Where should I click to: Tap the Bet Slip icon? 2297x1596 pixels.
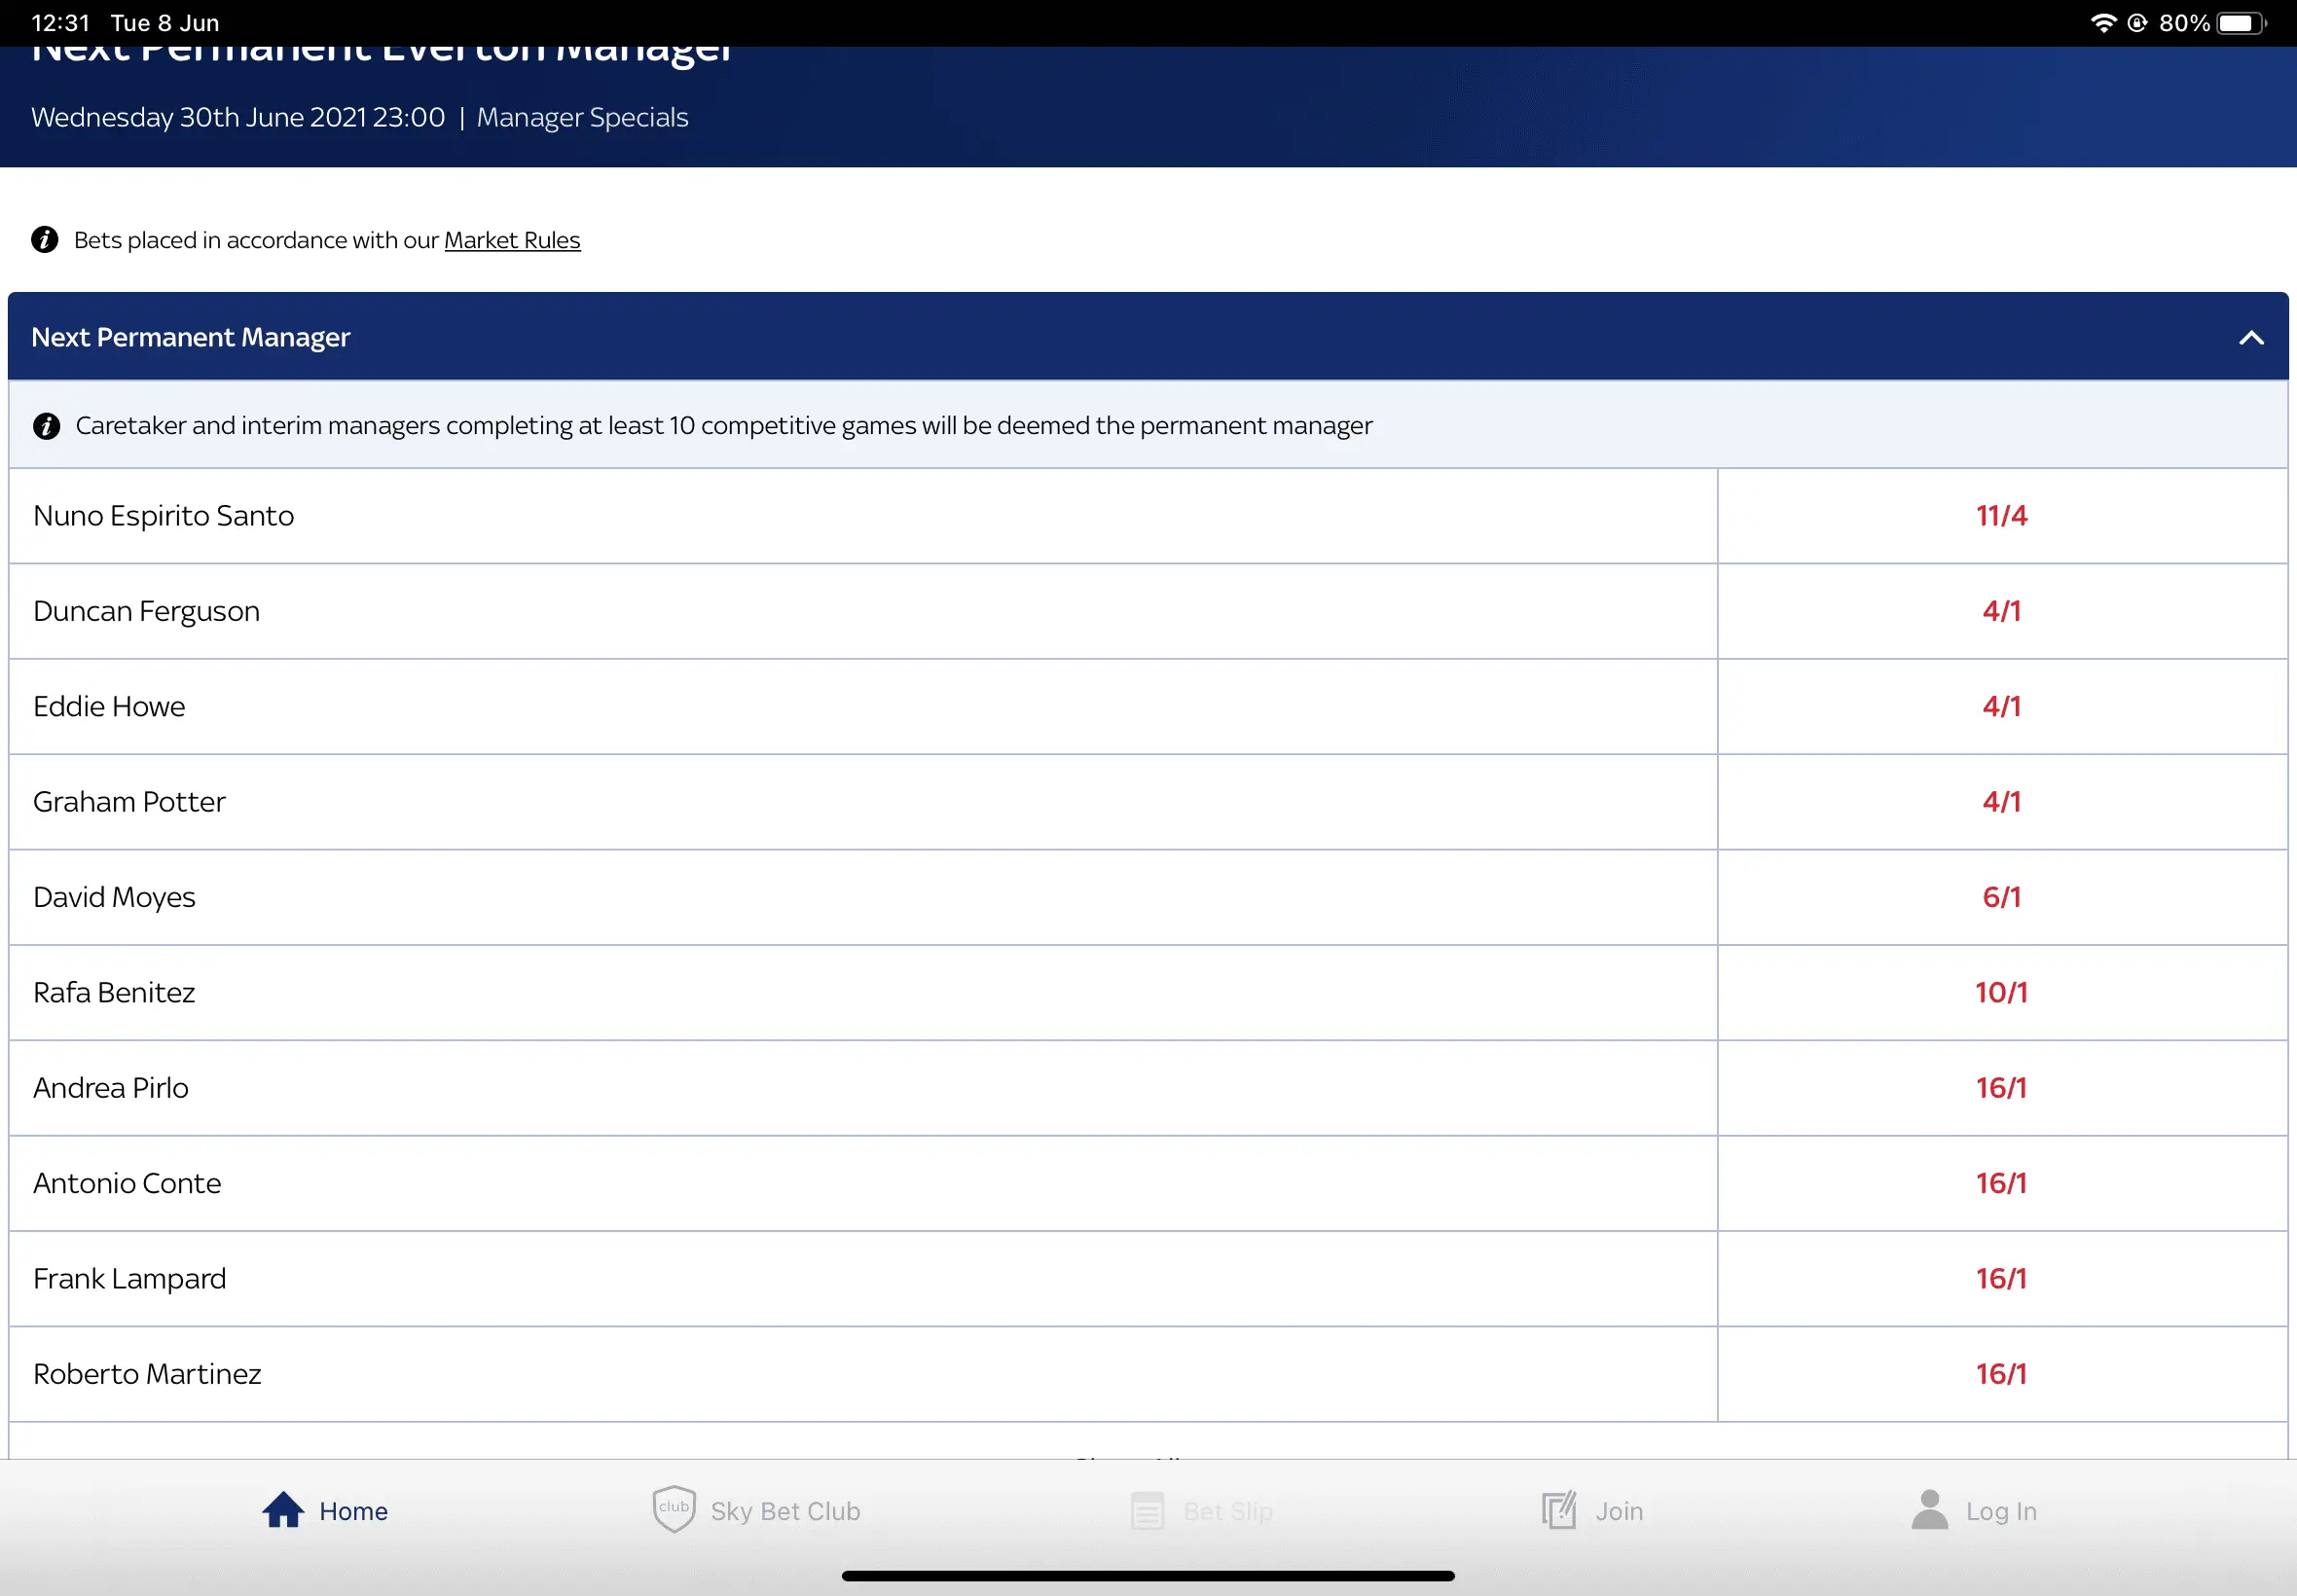pos(1147,1511)
